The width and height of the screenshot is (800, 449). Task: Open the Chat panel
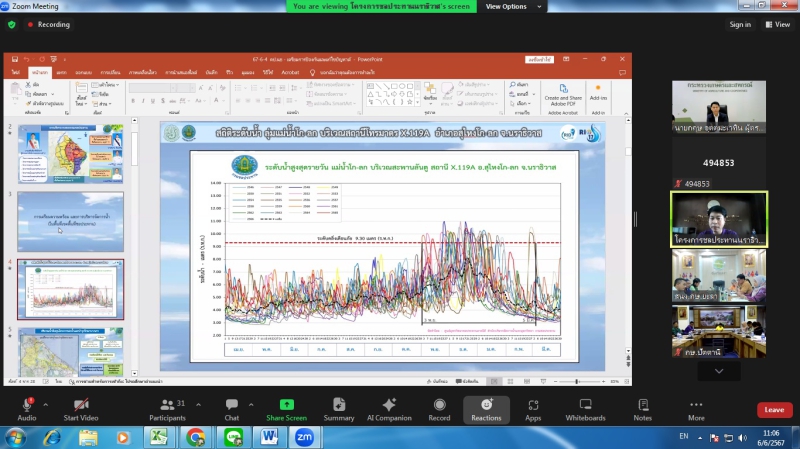(232, 406)
